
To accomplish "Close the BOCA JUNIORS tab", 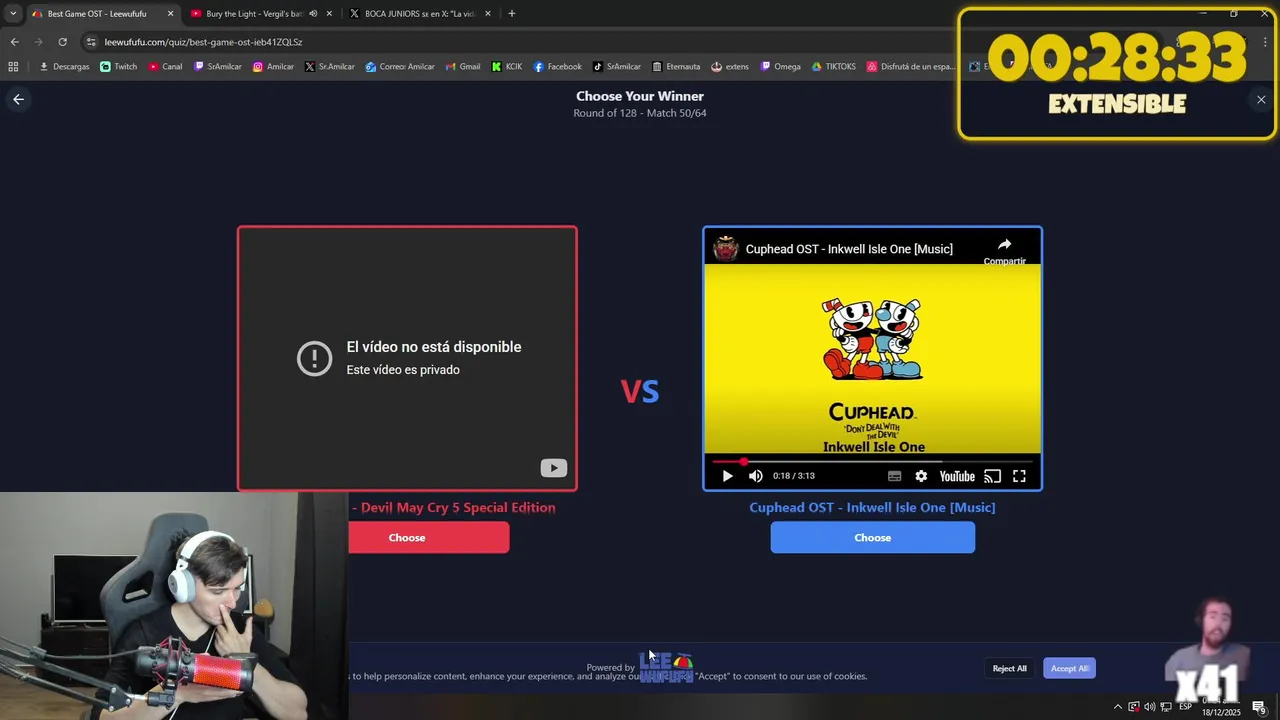I will click(x=487, y=14).
